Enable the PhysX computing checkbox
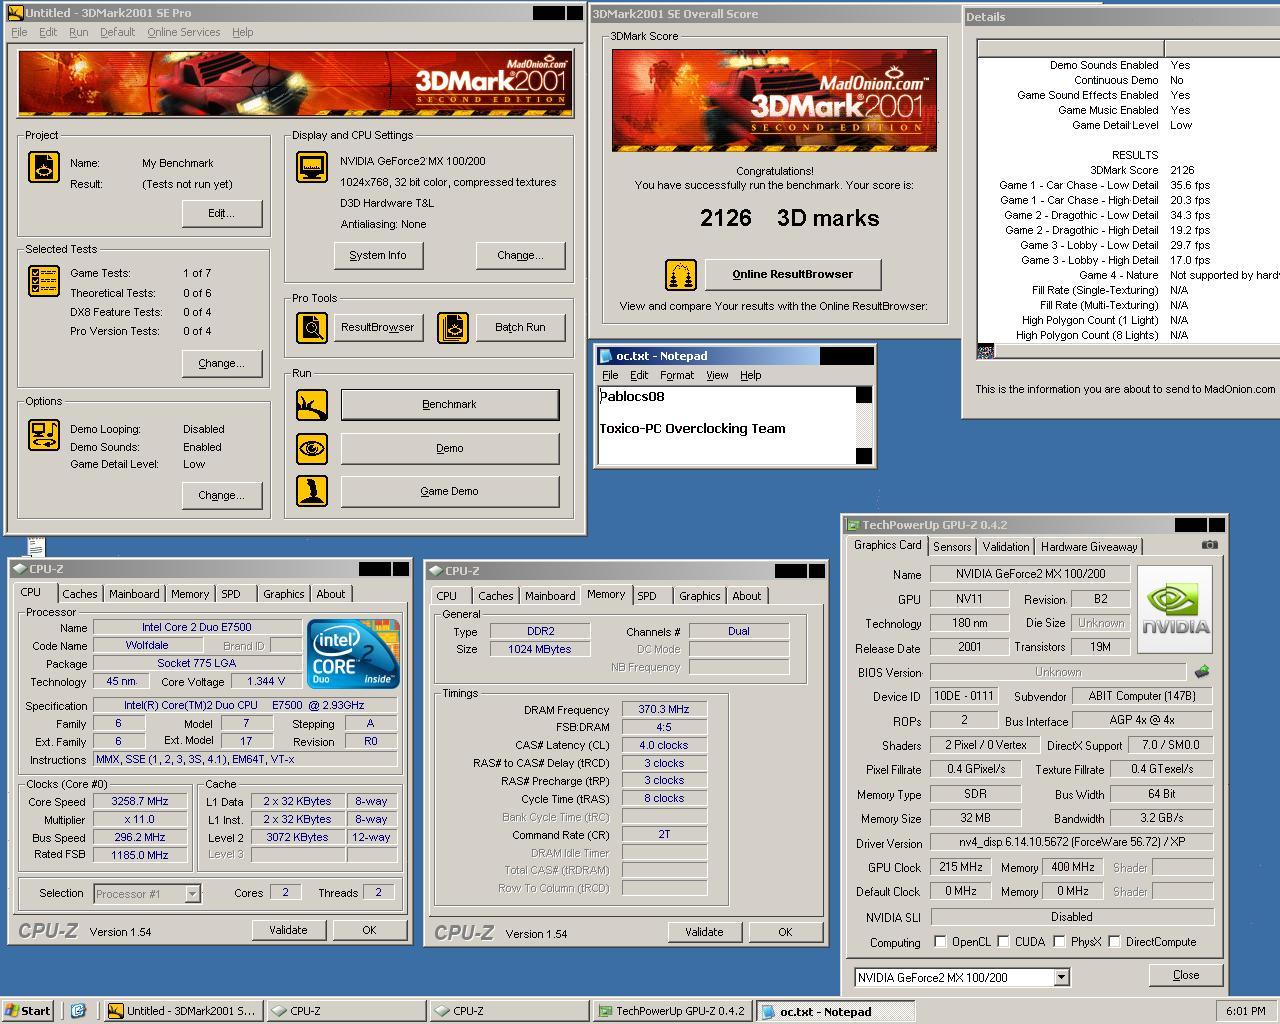1280x1024 pixels. (x=1059, y=942)
